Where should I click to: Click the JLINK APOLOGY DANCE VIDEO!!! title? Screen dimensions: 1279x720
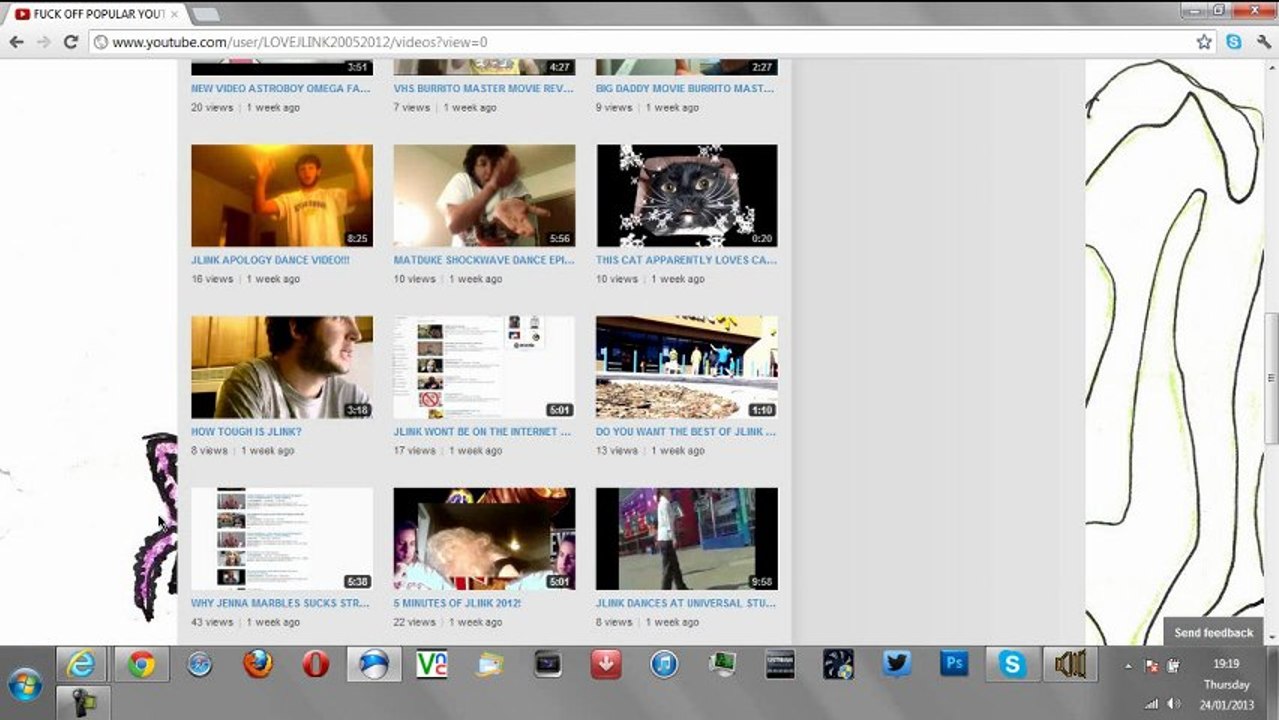[270, 260]
